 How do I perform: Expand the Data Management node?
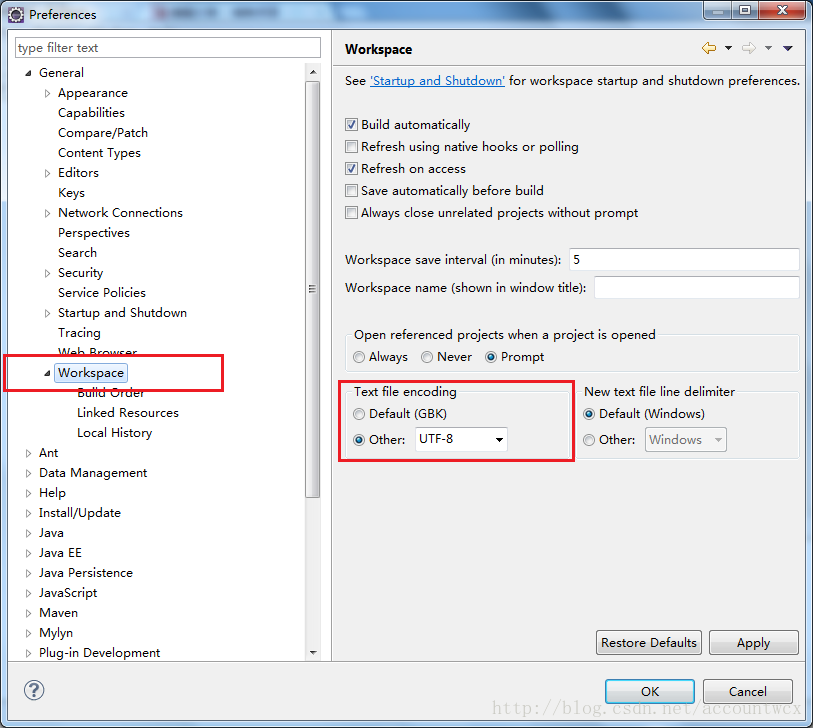(x=29, y=473)
